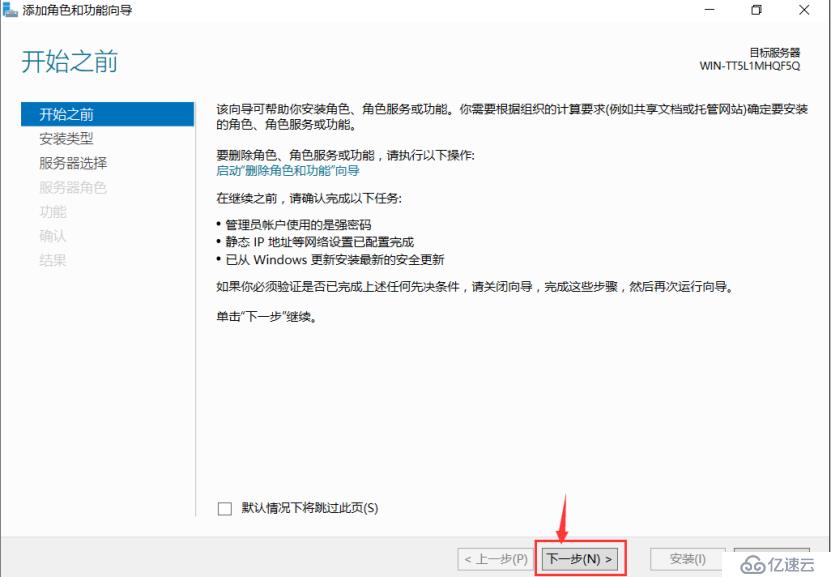Click the wizard icon in the title bar
The width and height of the screenshot is (831, 577).
[10, 10]
